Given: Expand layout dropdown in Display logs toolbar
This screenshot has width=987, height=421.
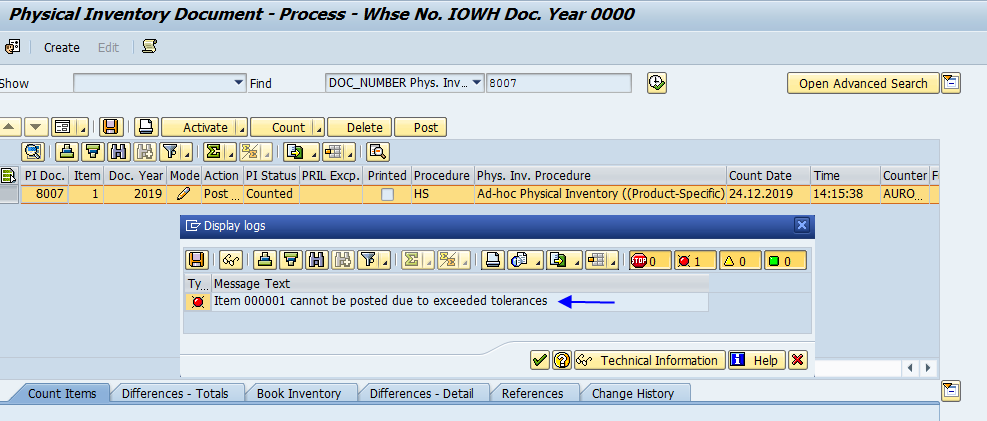Looking at the screenshot, I should [x=614, y=260].
